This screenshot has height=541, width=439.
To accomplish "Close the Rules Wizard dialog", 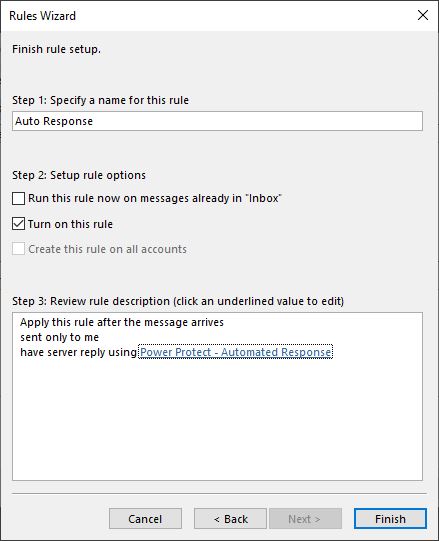I will (423, 15).
